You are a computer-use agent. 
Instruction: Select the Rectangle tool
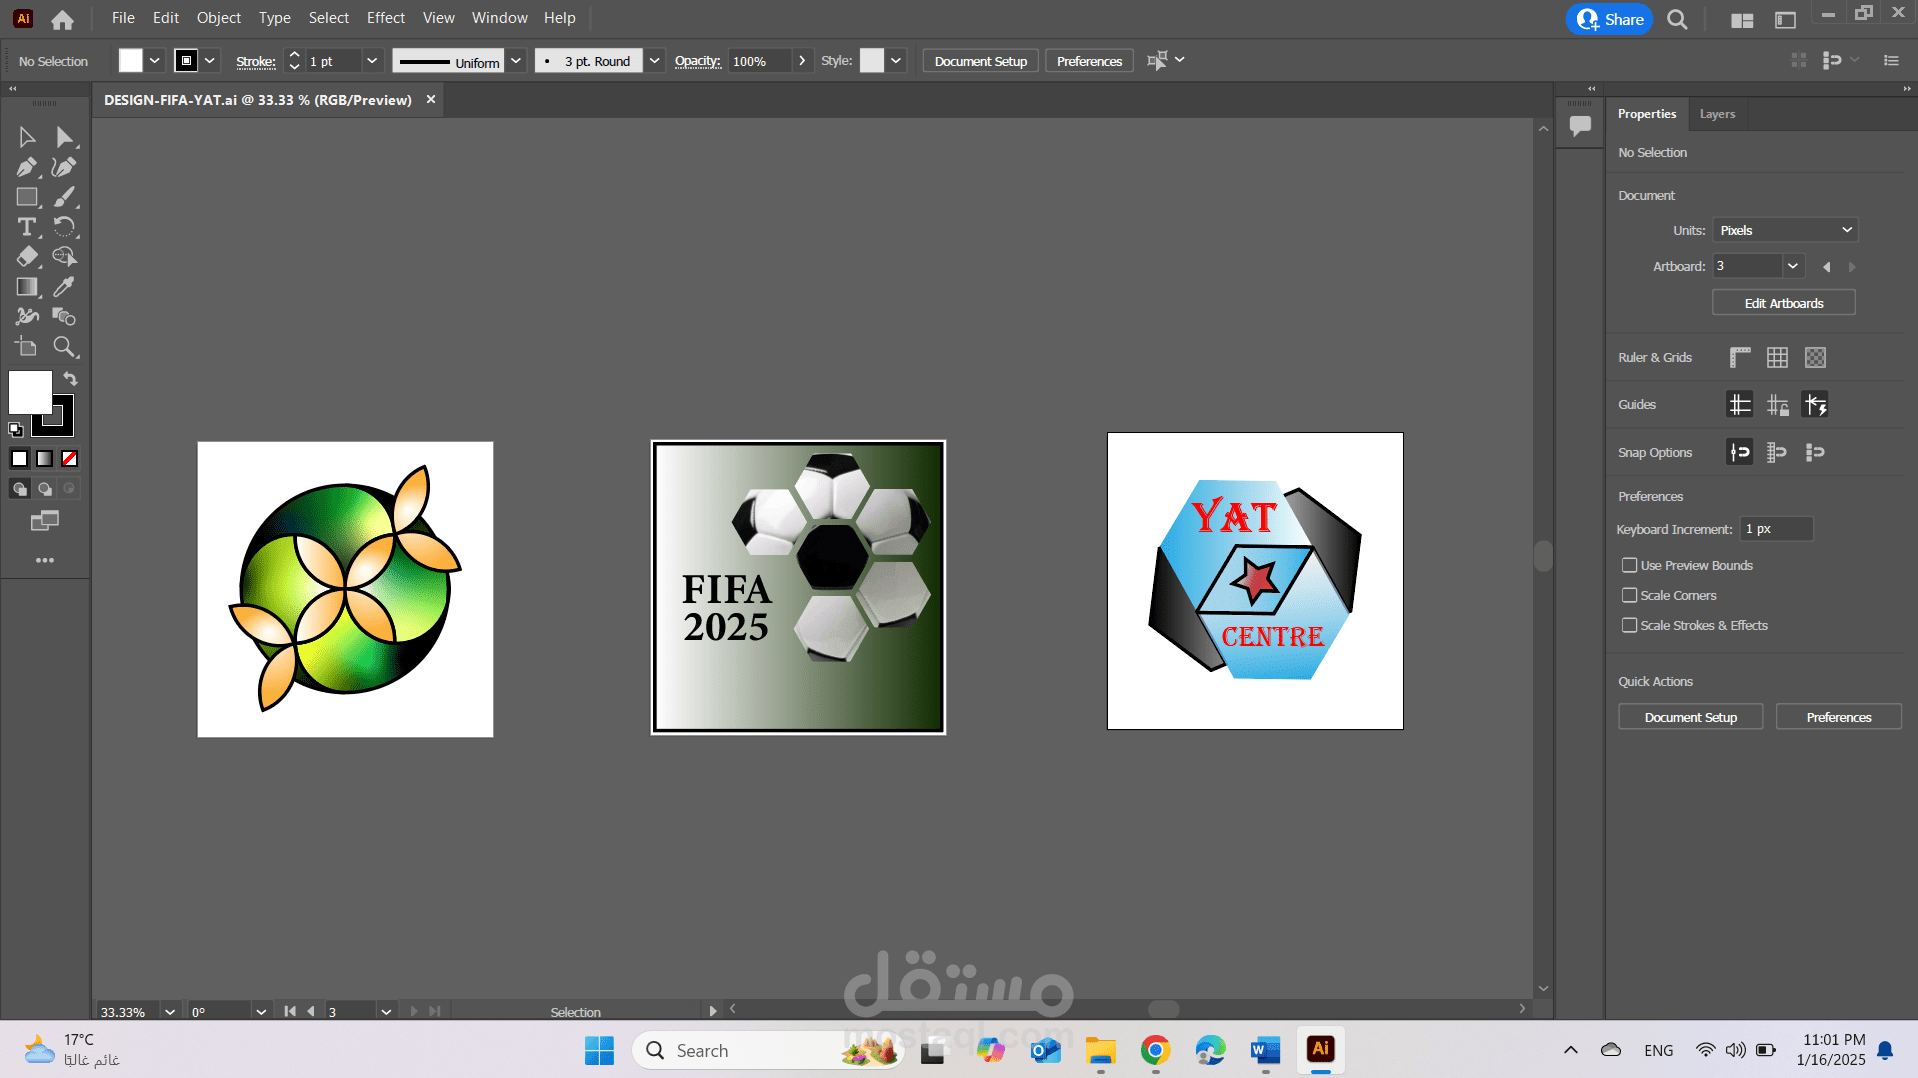27,197
